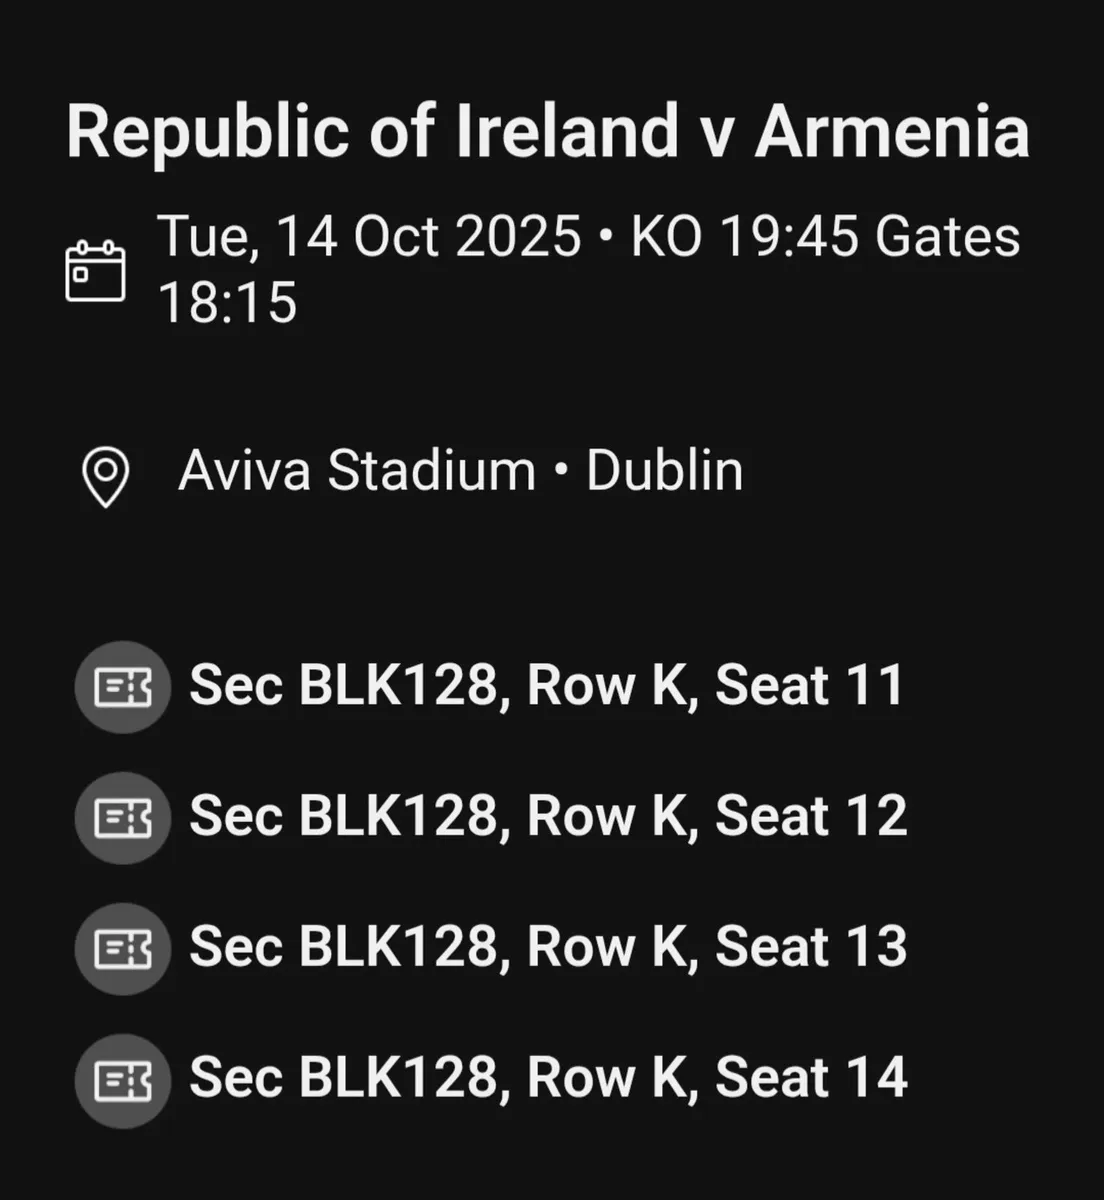1104x1200 pixels.
Task: Click "Armenia" in the match title
Action: coord(892,132)
